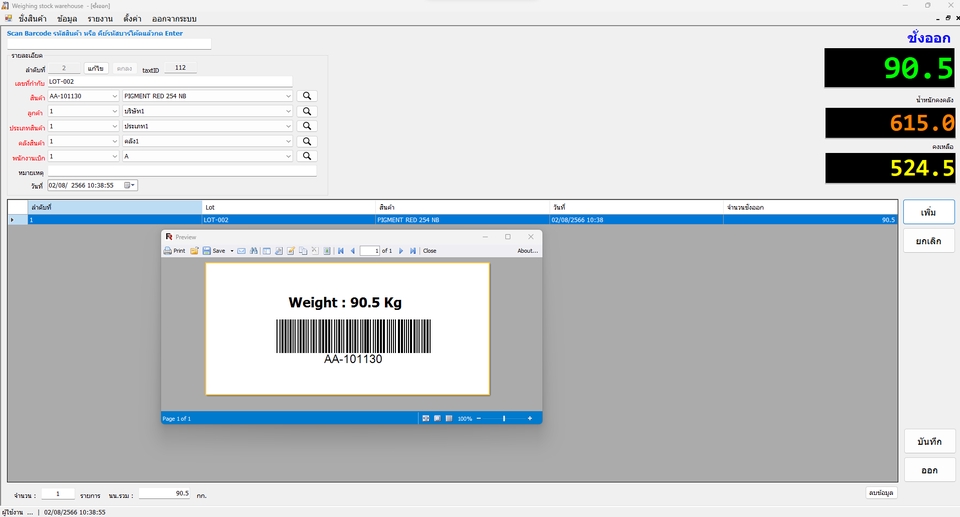
Task: Click the Lot column header
Action: coord(288,207)
